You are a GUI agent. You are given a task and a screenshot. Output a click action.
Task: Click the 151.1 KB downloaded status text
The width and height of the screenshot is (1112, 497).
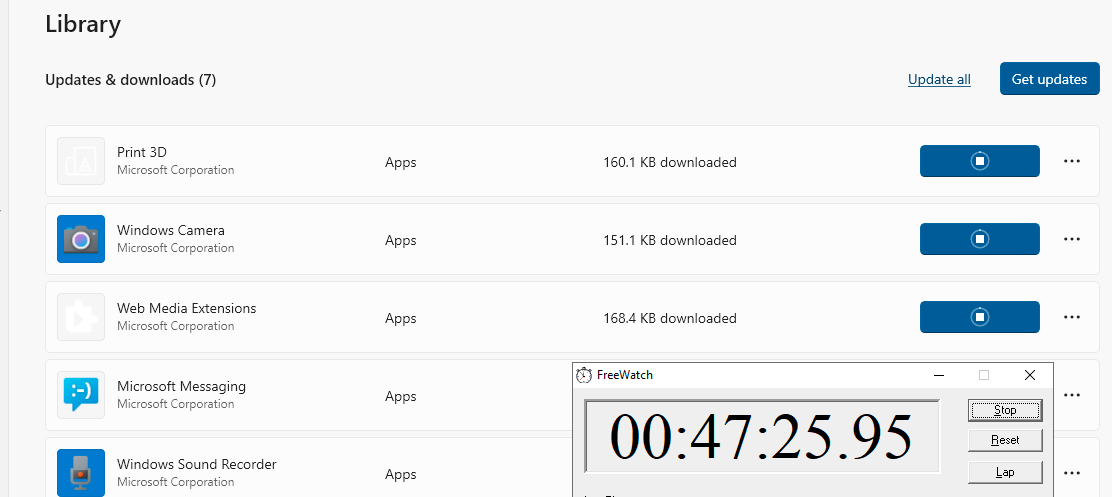[x=670, y=240]
